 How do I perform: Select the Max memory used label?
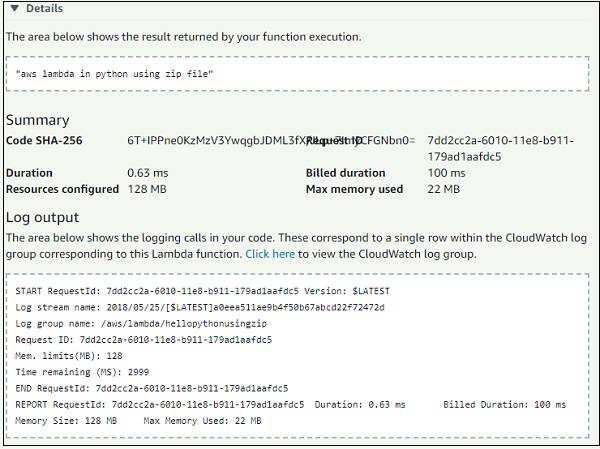click(354, 189)
